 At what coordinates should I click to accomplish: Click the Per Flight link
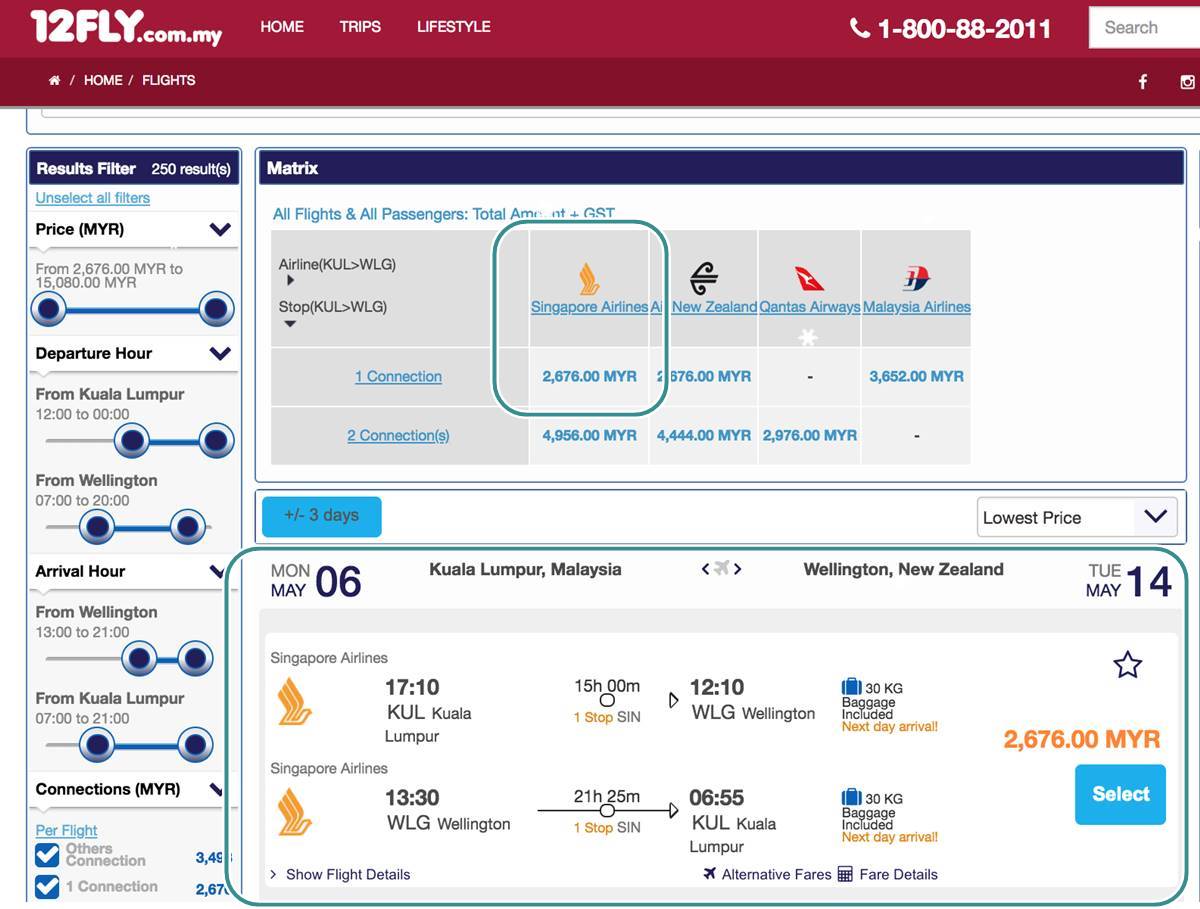(x=67, y=830)
